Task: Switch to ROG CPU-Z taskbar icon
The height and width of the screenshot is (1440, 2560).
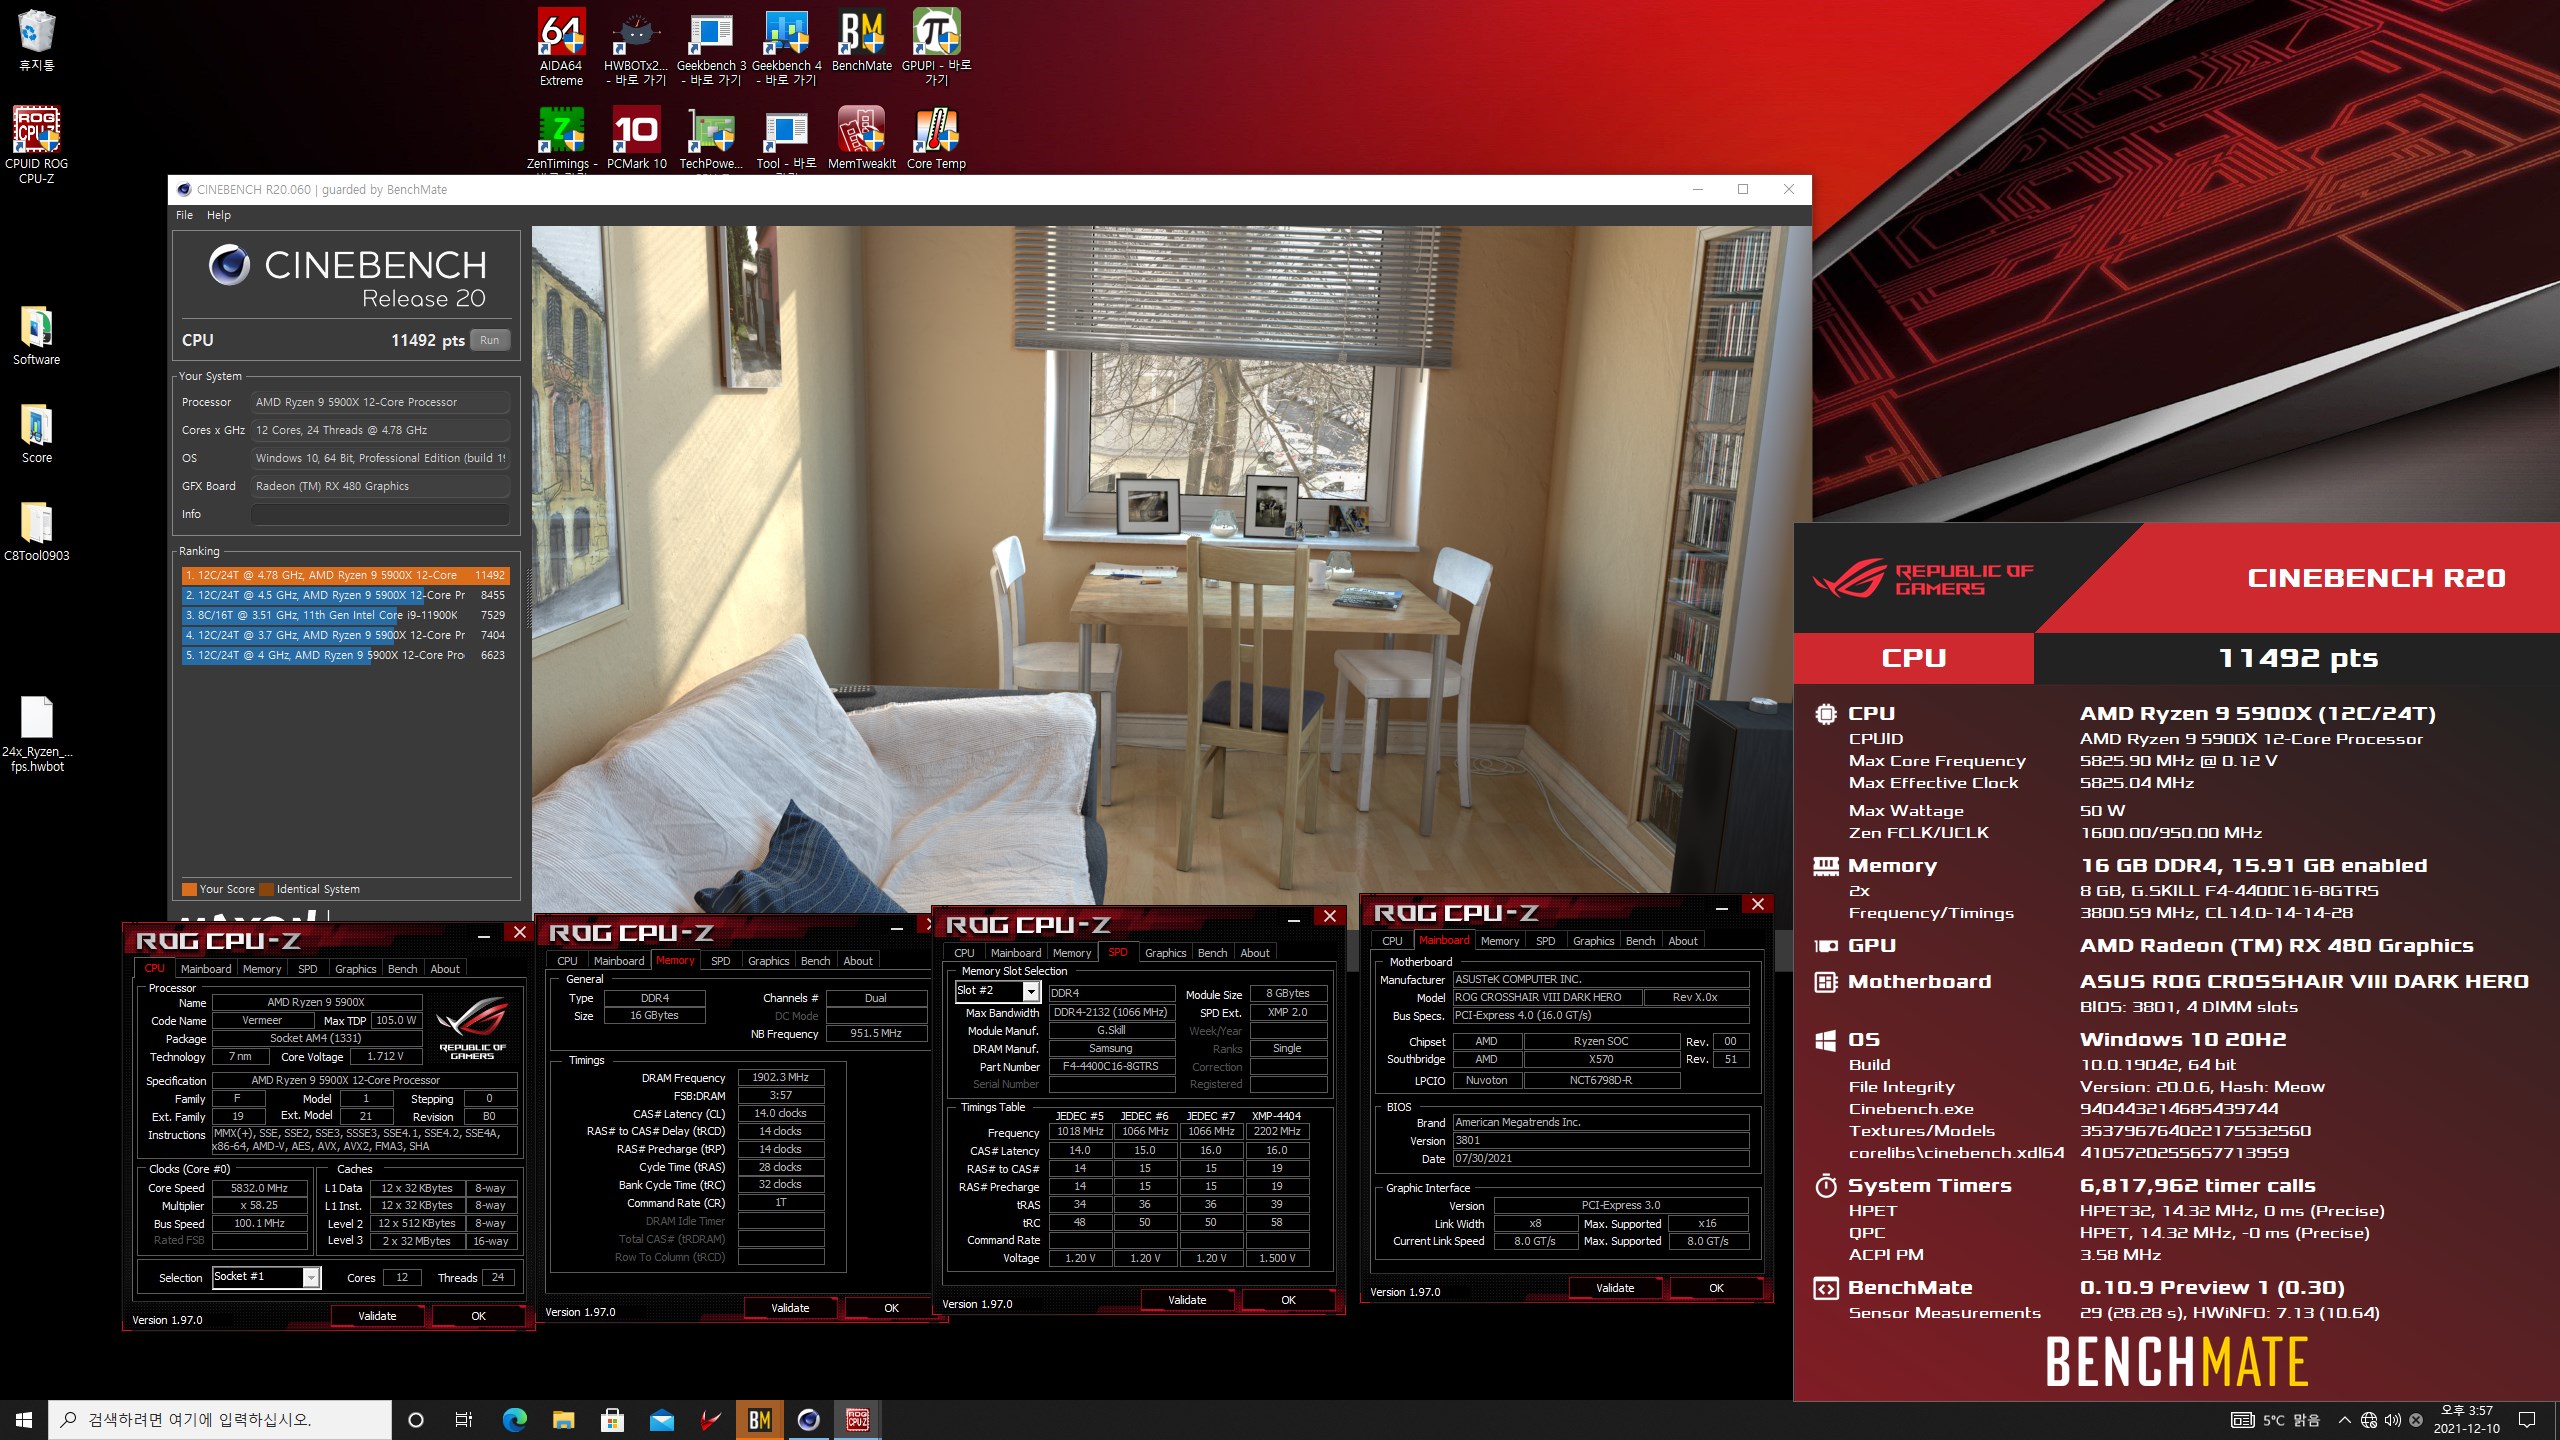Action: [857, 1419]
